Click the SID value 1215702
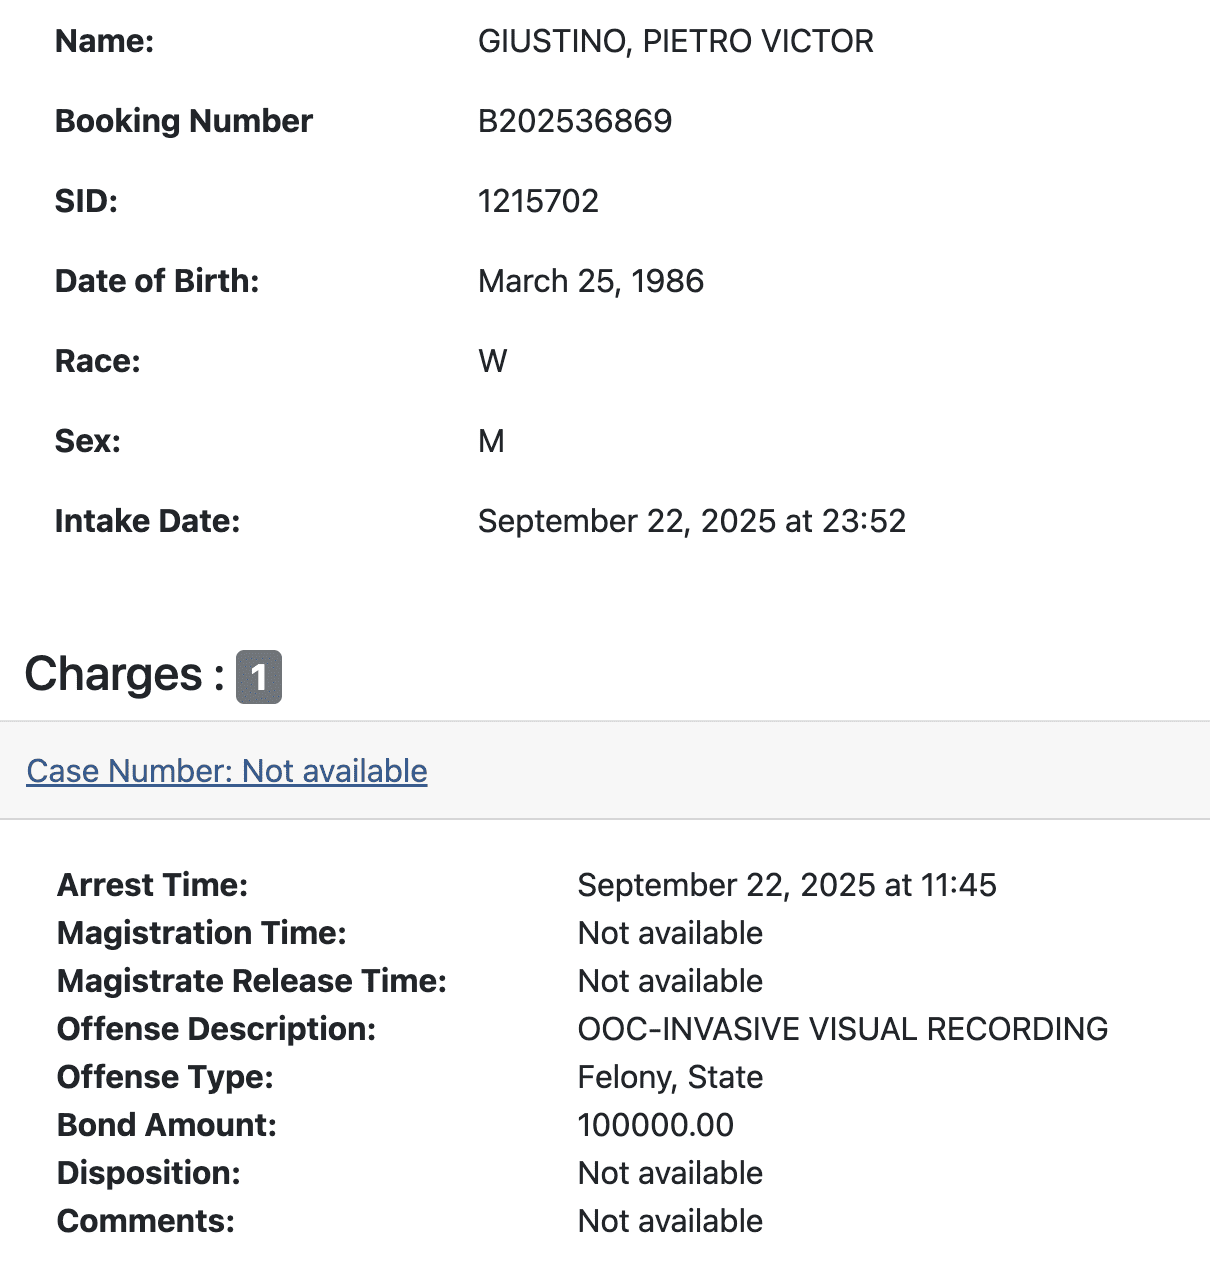 (538, 201)
